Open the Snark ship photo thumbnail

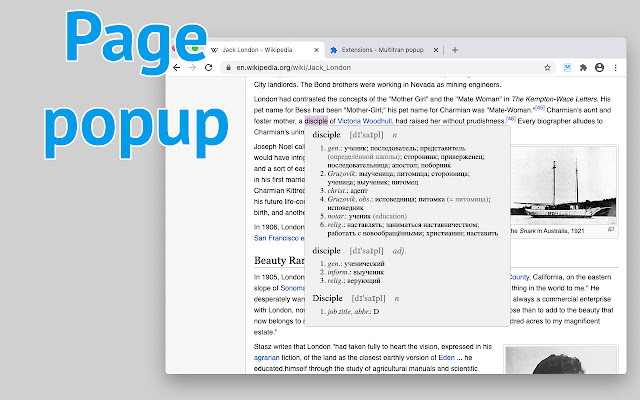tap(563, 185)
